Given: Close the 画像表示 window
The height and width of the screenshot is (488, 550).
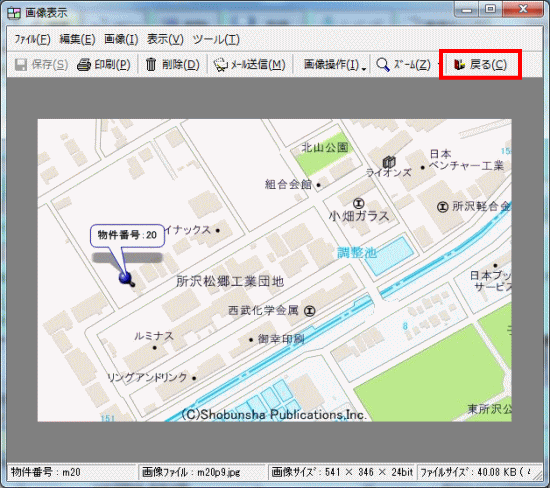Looking at the screenshot, I should (523, 9).
